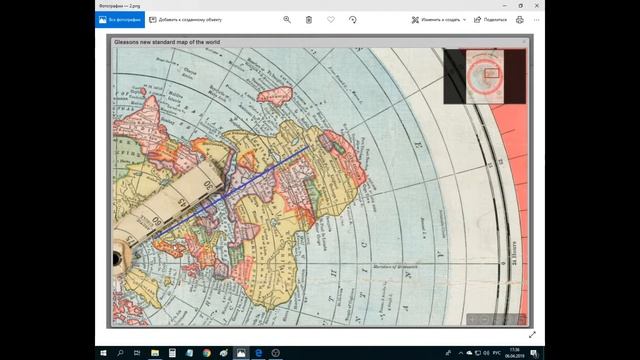Rotate the photo with rotate icon
Screen dimensions: 640x360
click(x=353, y=20)
